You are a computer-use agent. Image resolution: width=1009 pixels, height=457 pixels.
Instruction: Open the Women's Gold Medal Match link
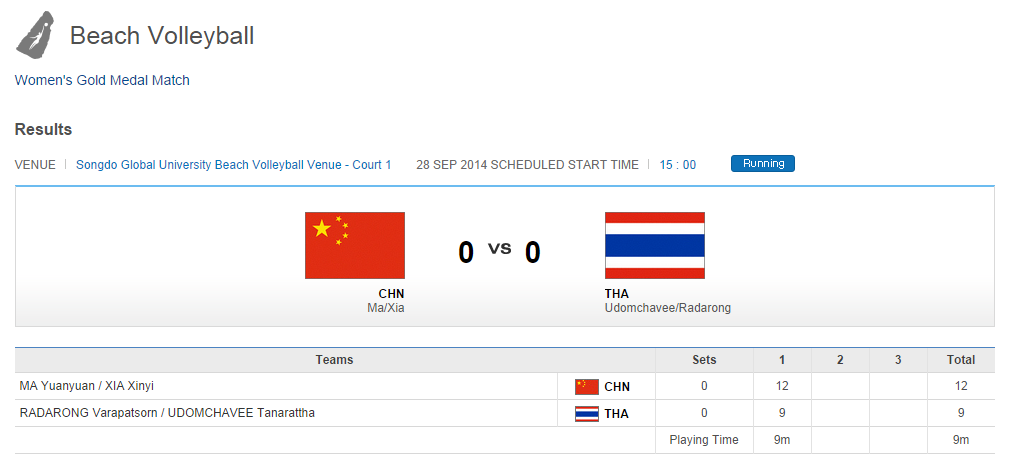102,80
